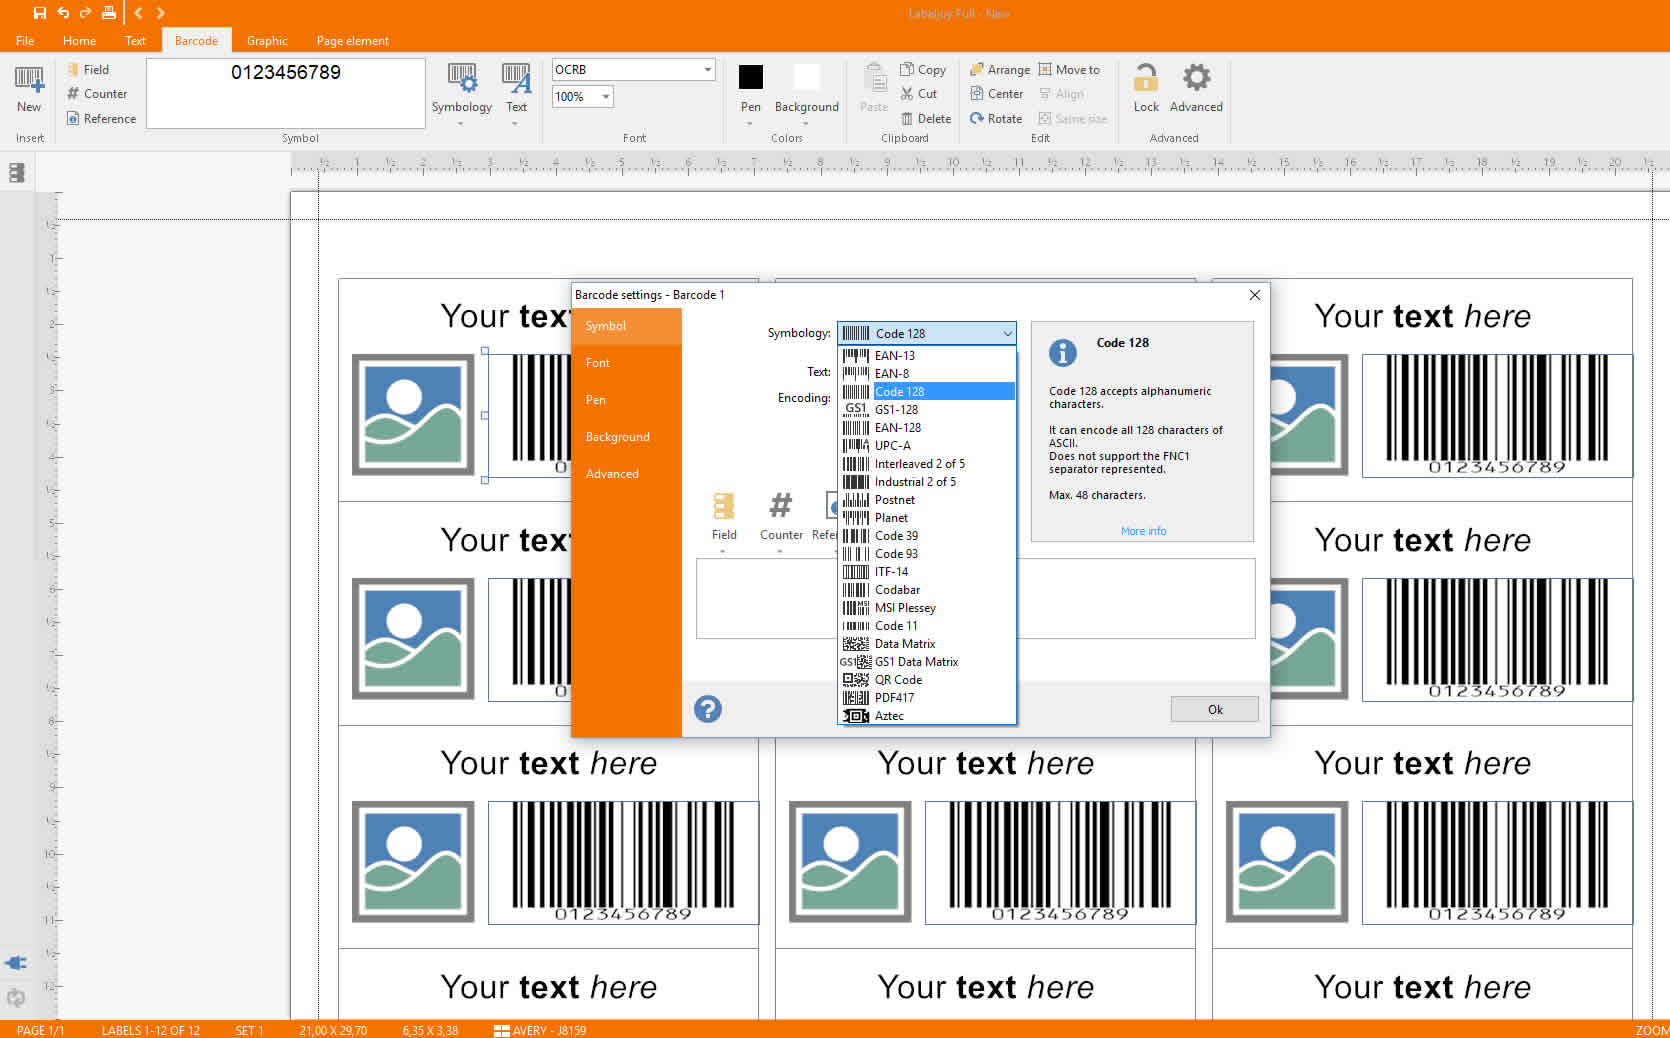Click the Move to command
1670x1038 pixels.
[1068, 69]
